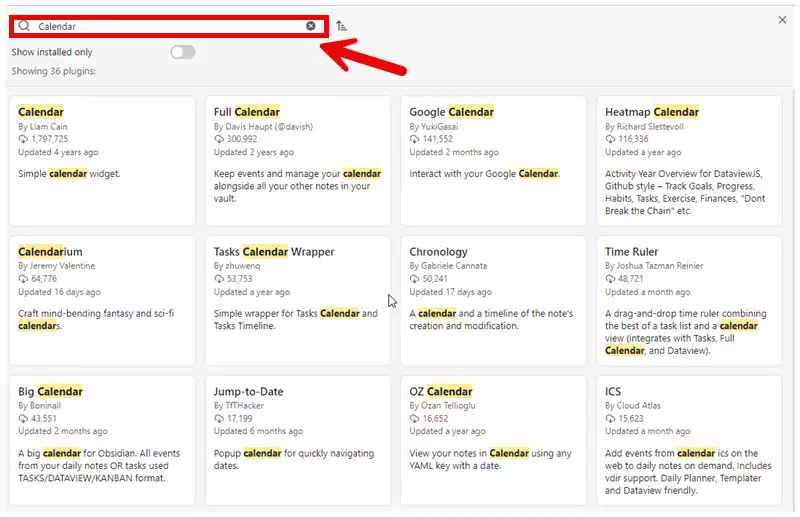Select the Big Calendar plugin title
The height and width of the screenshot is (517, 800).
coord(50,391)
